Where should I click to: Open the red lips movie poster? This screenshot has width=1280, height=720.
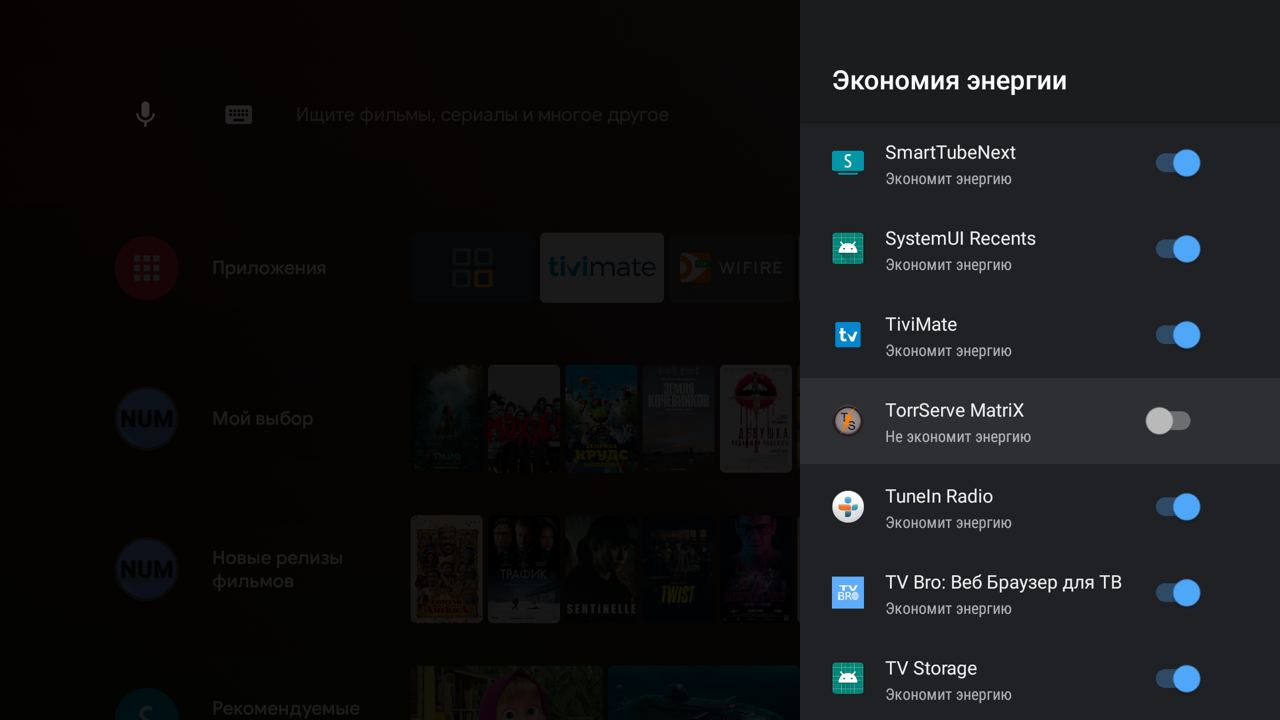pos(756,418)
